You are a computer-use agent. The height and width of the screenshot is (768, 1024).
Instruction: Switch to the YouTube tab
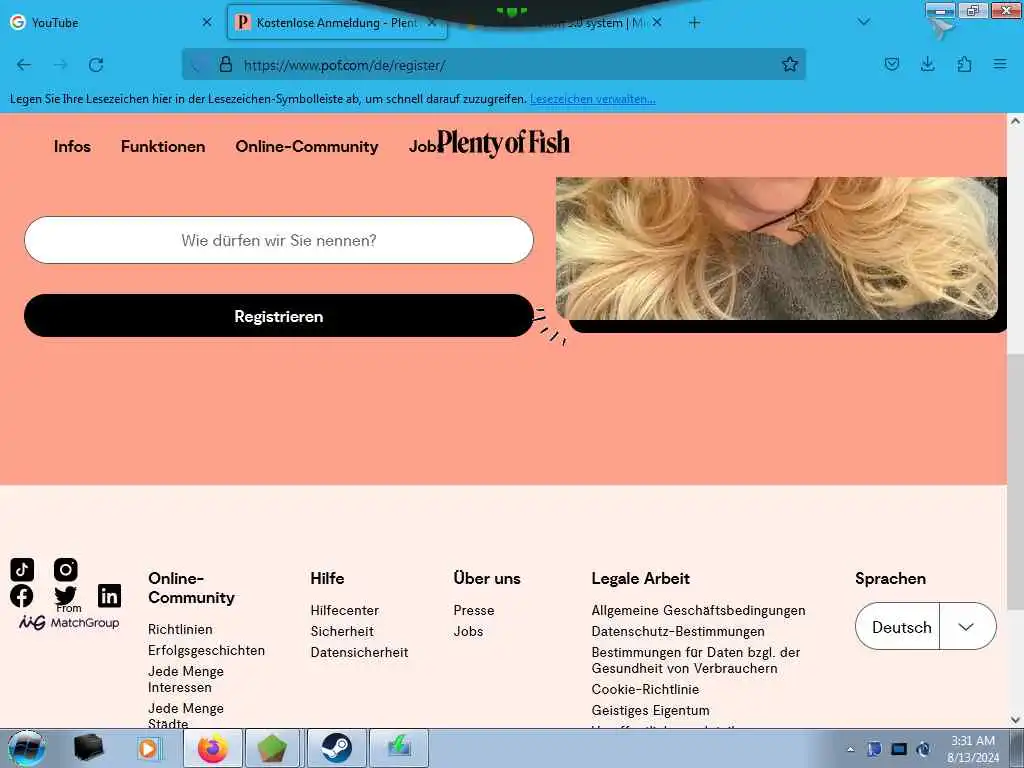pyautogui.click(x=111, y=23)
